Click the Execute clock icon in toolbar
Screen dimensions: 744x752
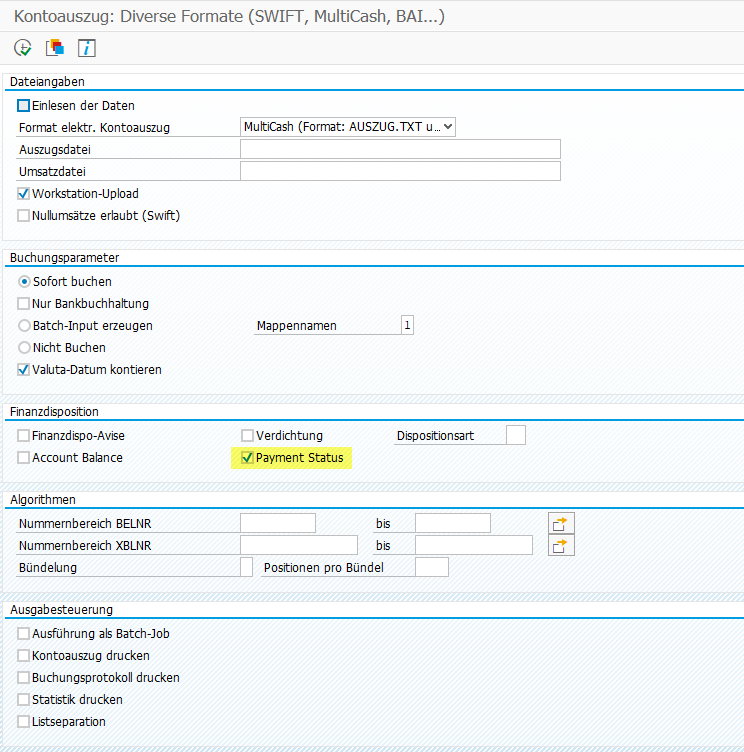(23, 47)
